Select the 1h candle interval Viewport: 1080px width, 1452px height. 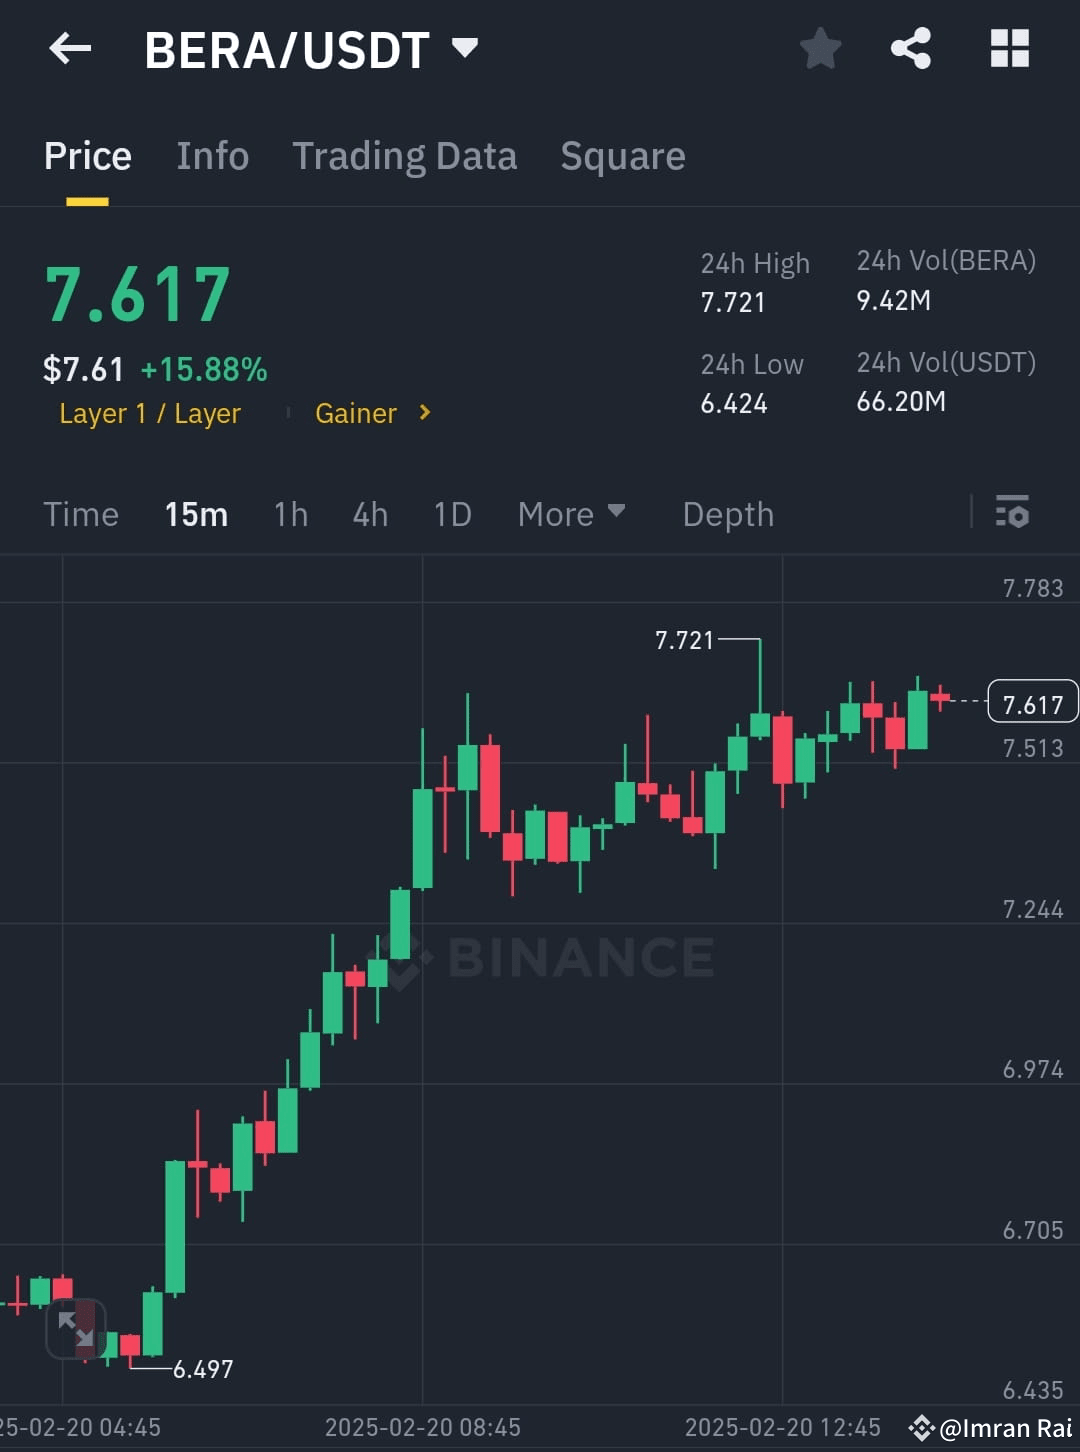coord(290,513)
